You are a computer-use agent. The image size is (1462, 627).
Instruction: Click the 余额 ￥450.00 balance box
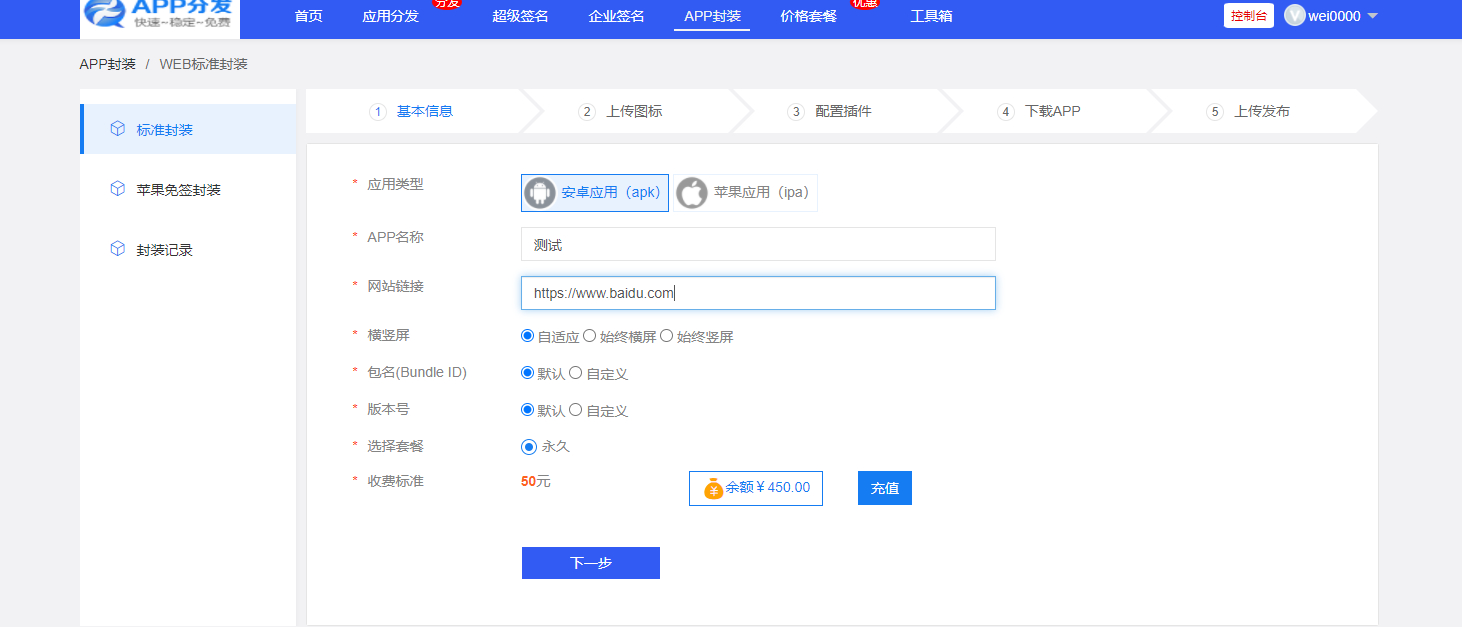(x=756, y=488)
